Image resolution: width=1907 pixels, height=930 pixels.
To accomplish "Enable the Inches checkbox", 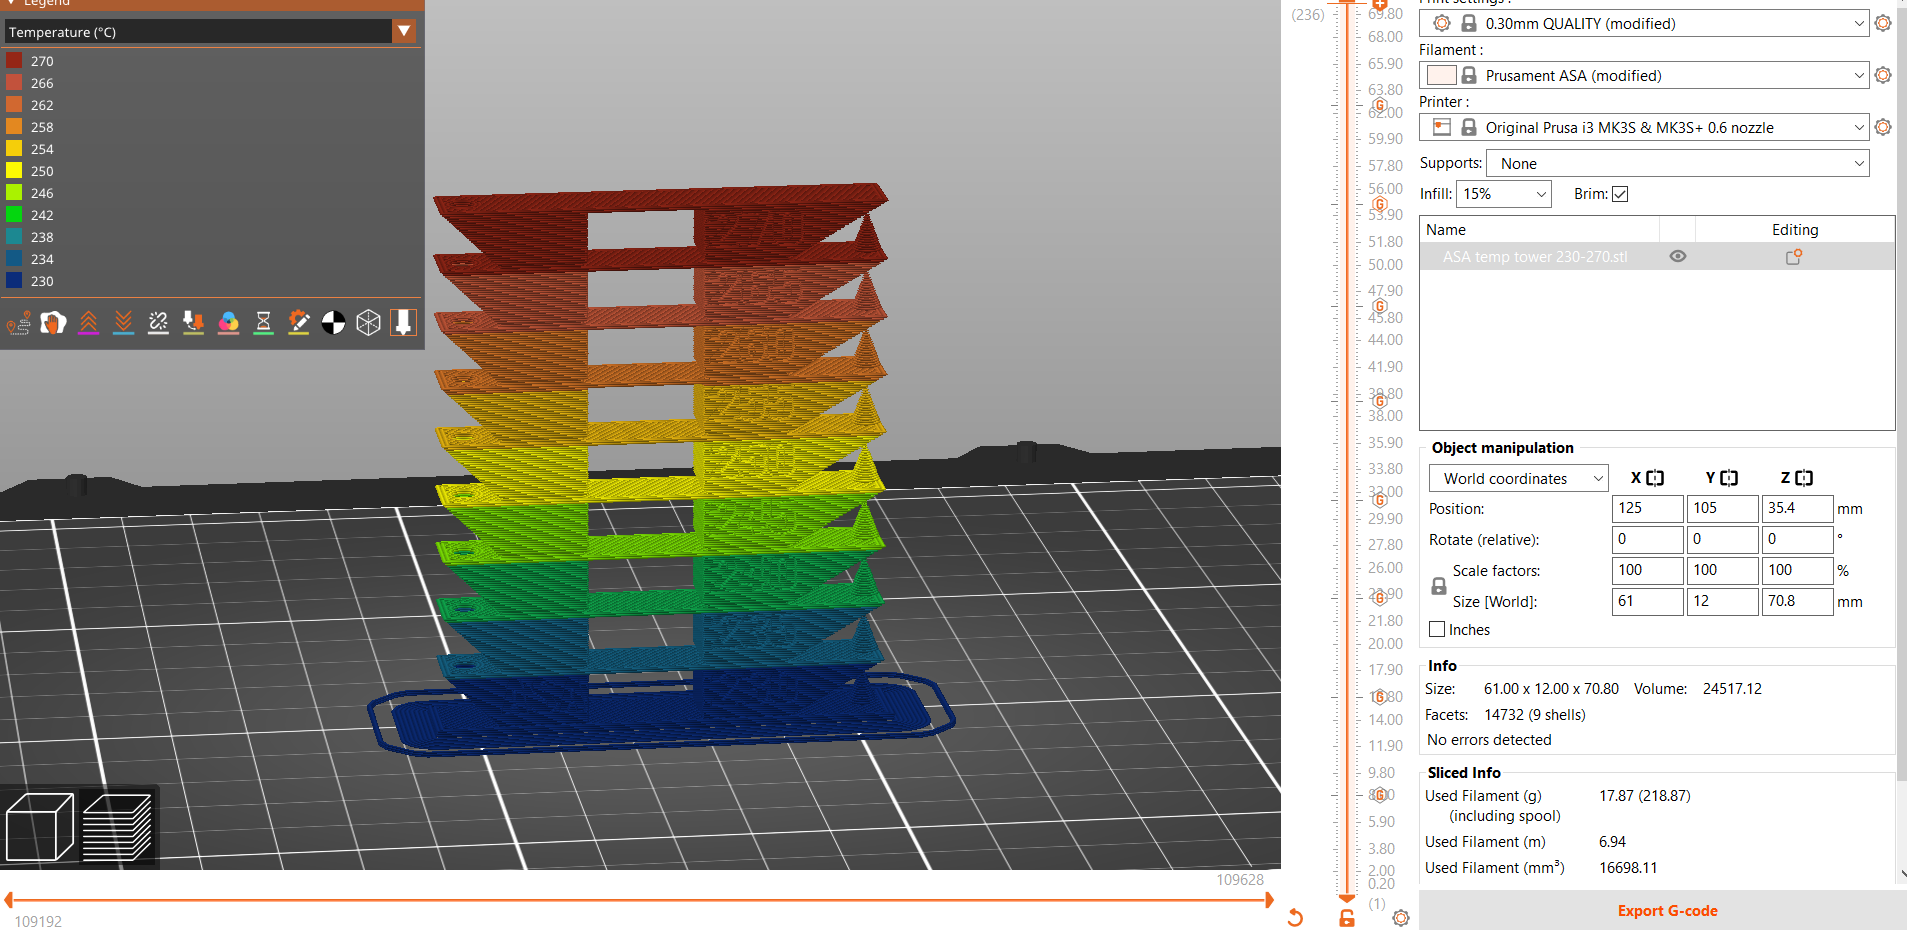I will coord(1437,629).
